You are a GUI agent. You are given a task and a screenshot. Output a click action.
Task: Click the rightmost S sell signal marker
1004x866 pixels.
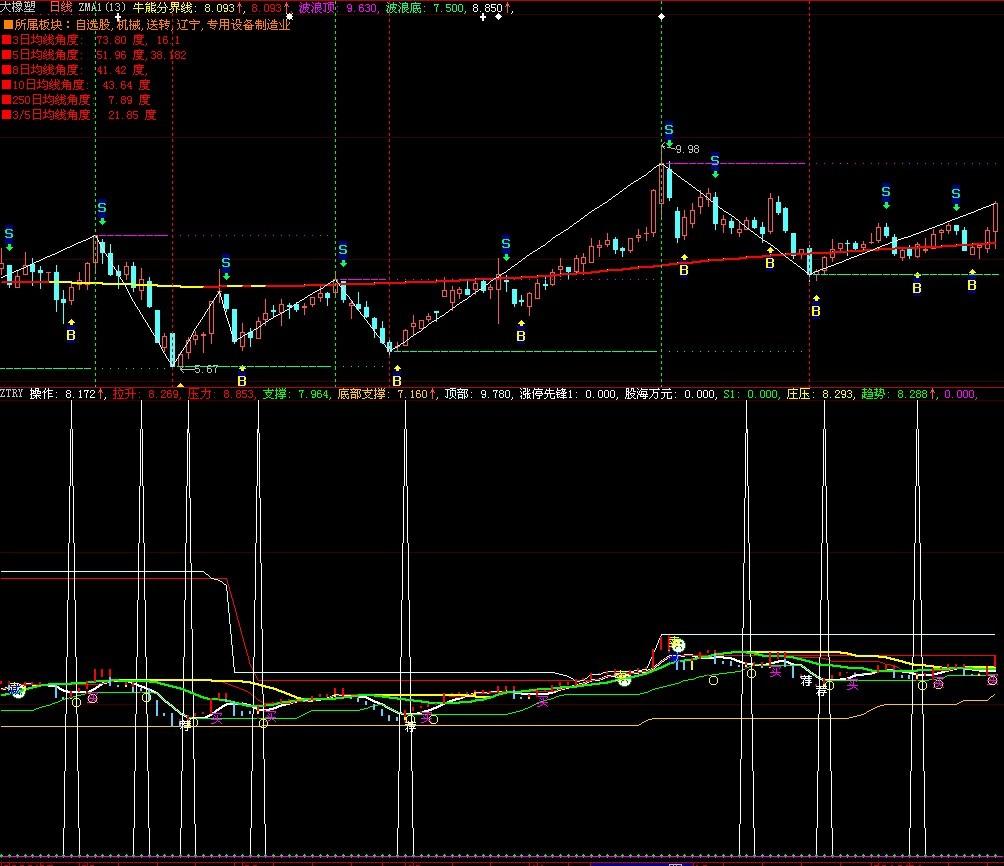956,193
